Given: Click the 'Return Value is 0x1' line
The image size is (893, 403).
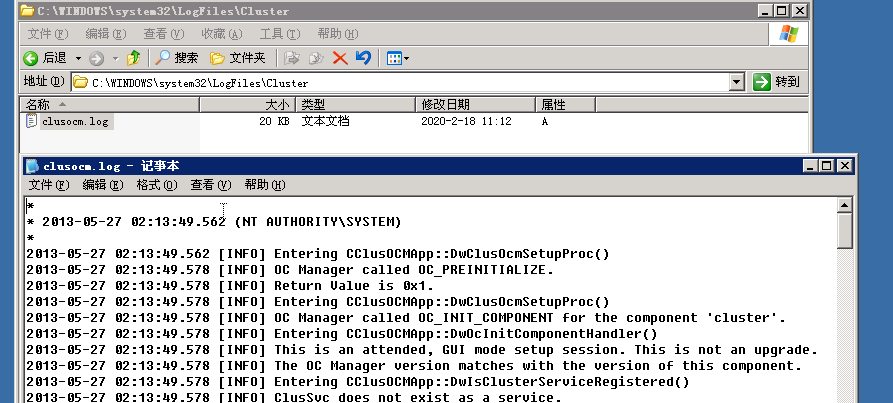Looking at the screenshot, I should [230, 286].
